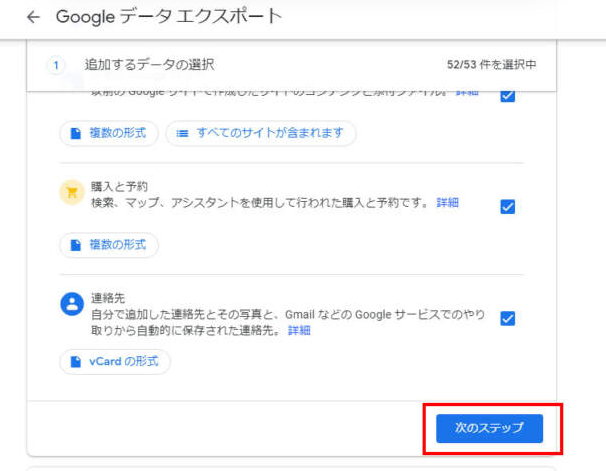Open the 詳細 link for 購入と予約

(x=447, y=202)
